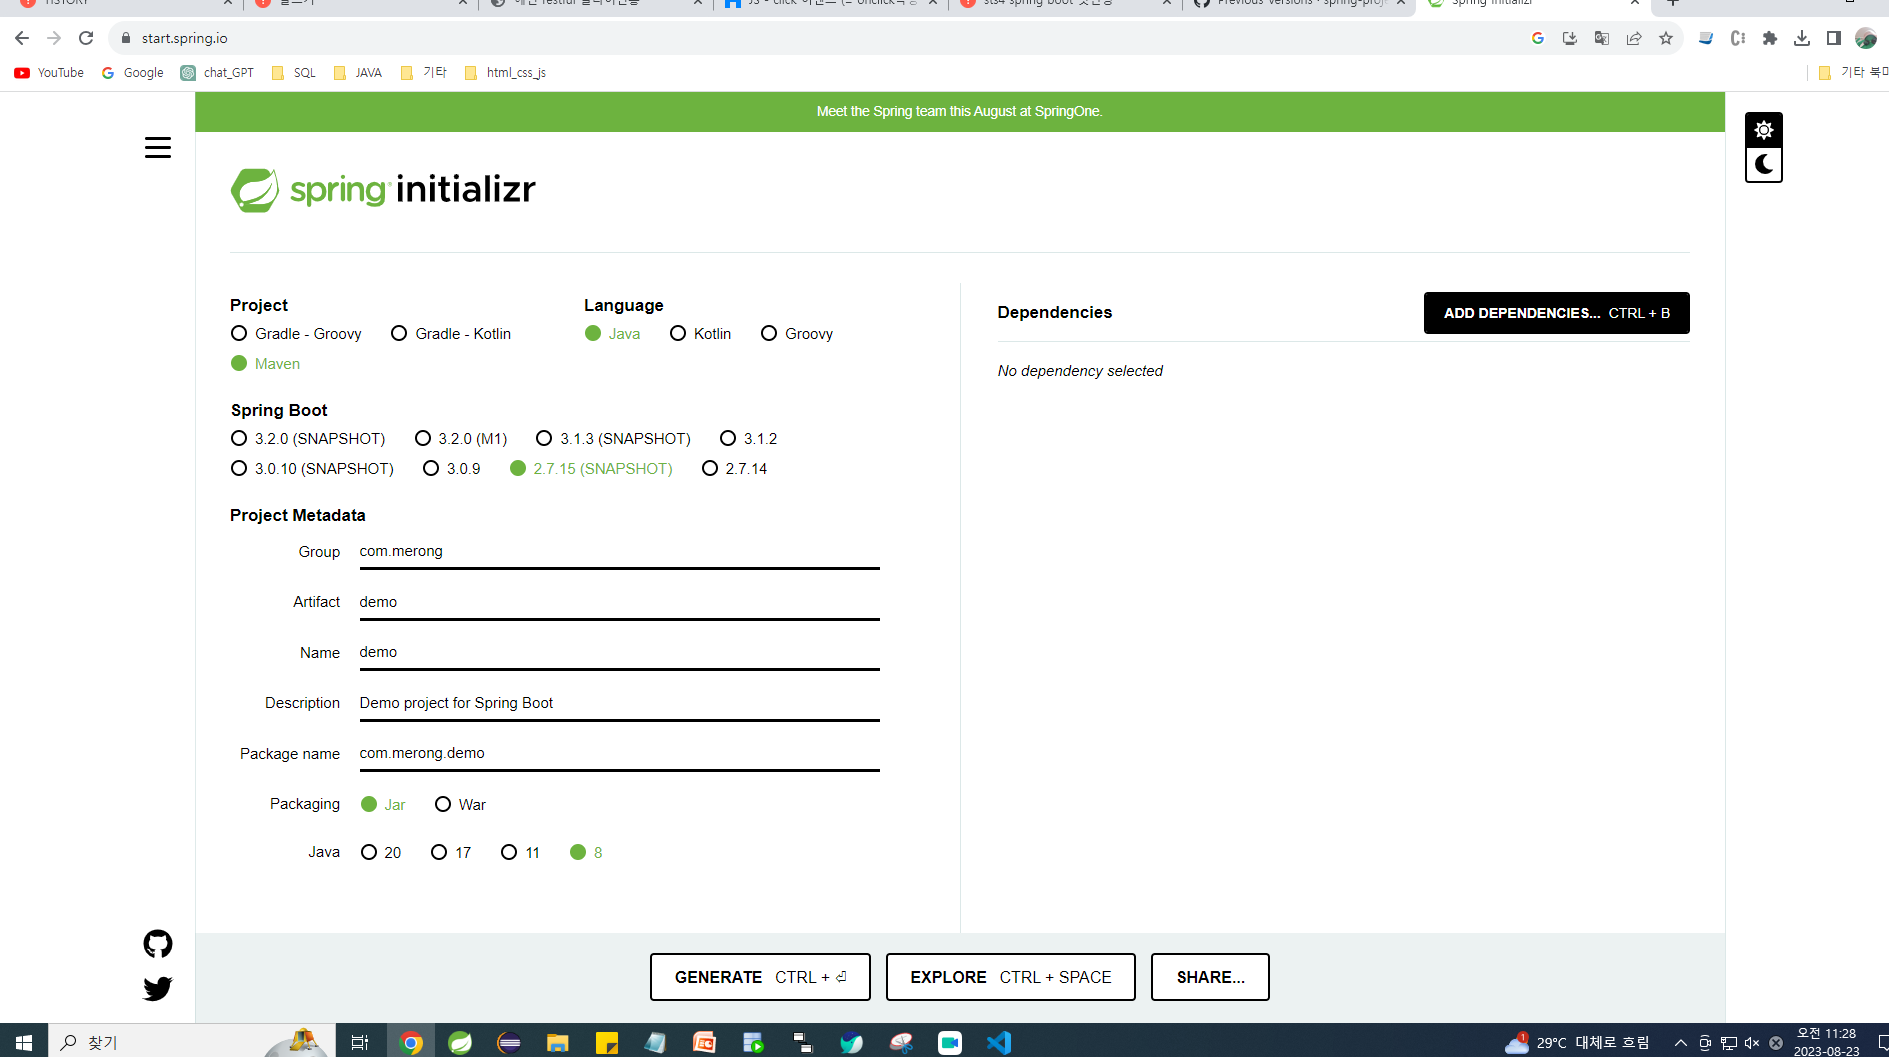Screen dimensions: 1889x1057
Task: Select Java version 11
Action: [x=520, y=852]
